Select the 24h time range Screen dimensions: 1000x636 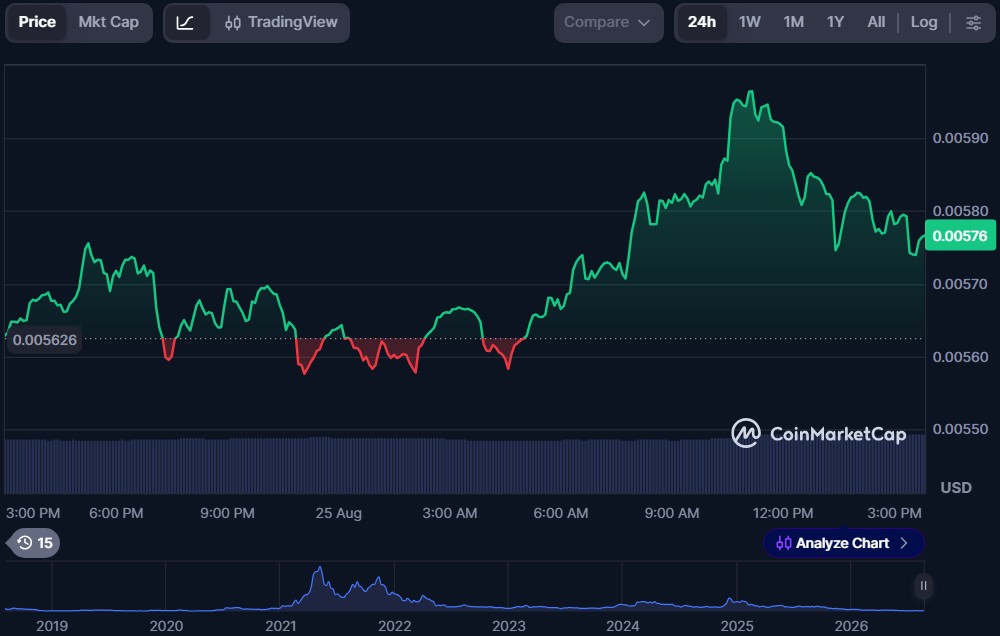pyautogui.click(x=702, y=22)
